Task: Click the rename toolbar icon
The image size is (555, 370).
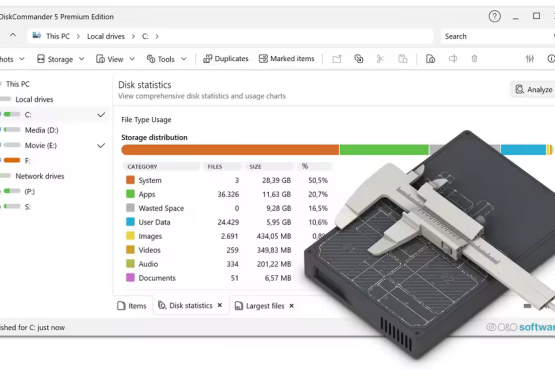Action: click(x=453, y=59)
